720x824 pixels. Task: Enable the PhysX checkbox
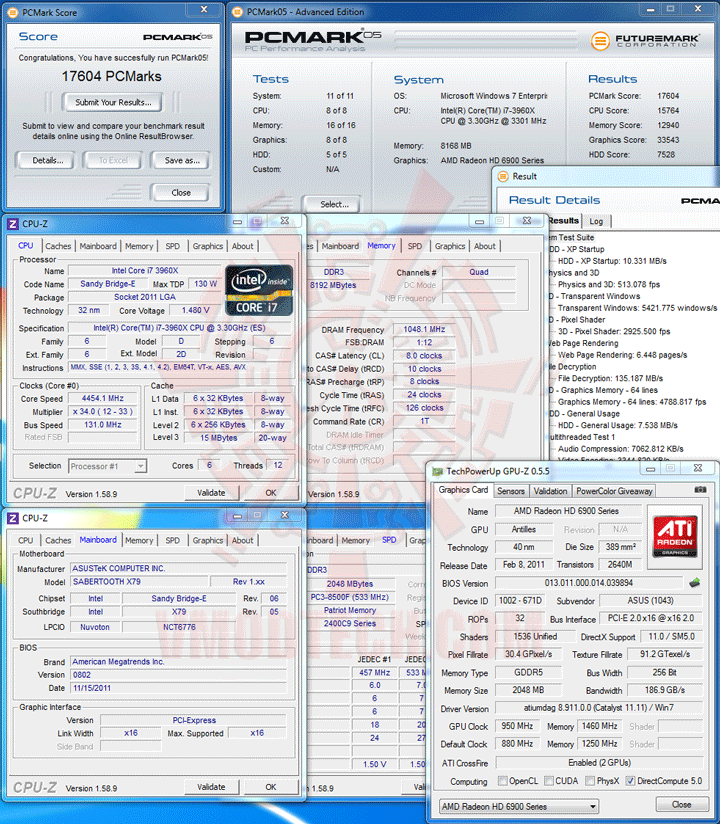pyautogui.click(x=590, y=781)
